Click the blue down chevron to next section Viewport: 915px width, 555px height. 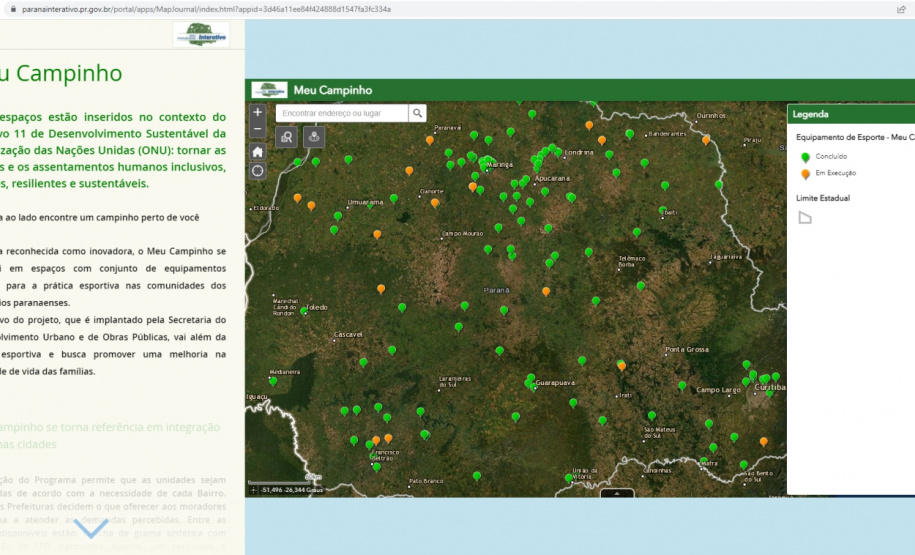[92, 528]
